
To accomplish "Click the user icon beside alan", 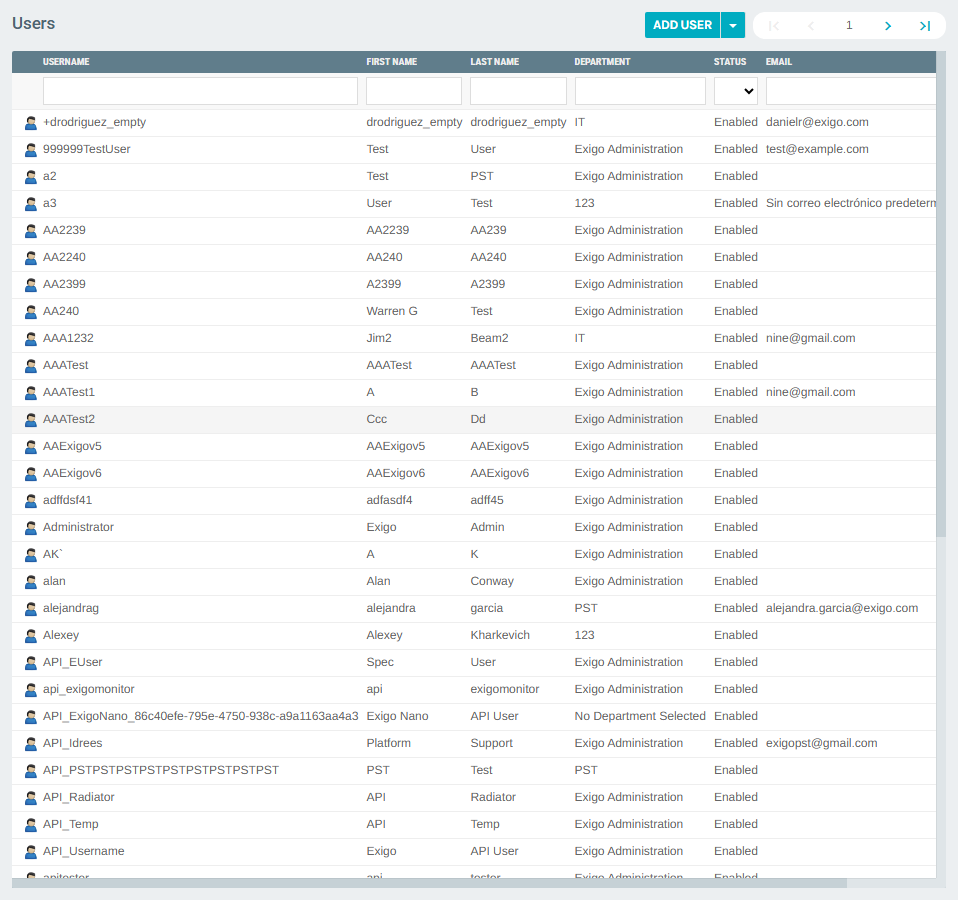I will (x=29, y=581).
